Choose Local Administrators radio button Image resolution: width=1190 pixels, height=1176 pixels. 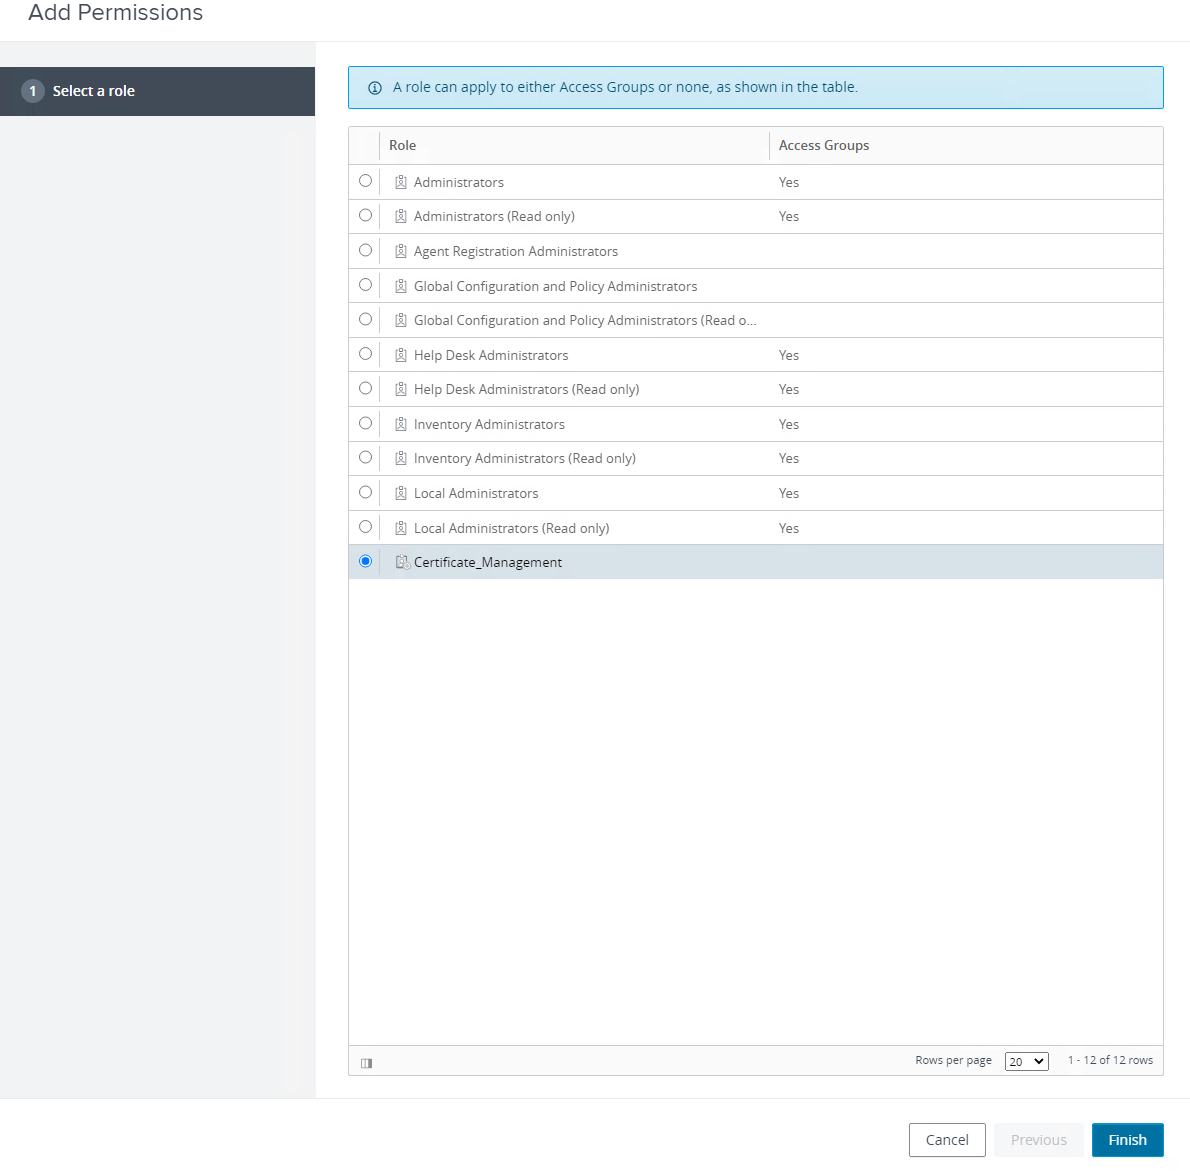tap(365, 492)
